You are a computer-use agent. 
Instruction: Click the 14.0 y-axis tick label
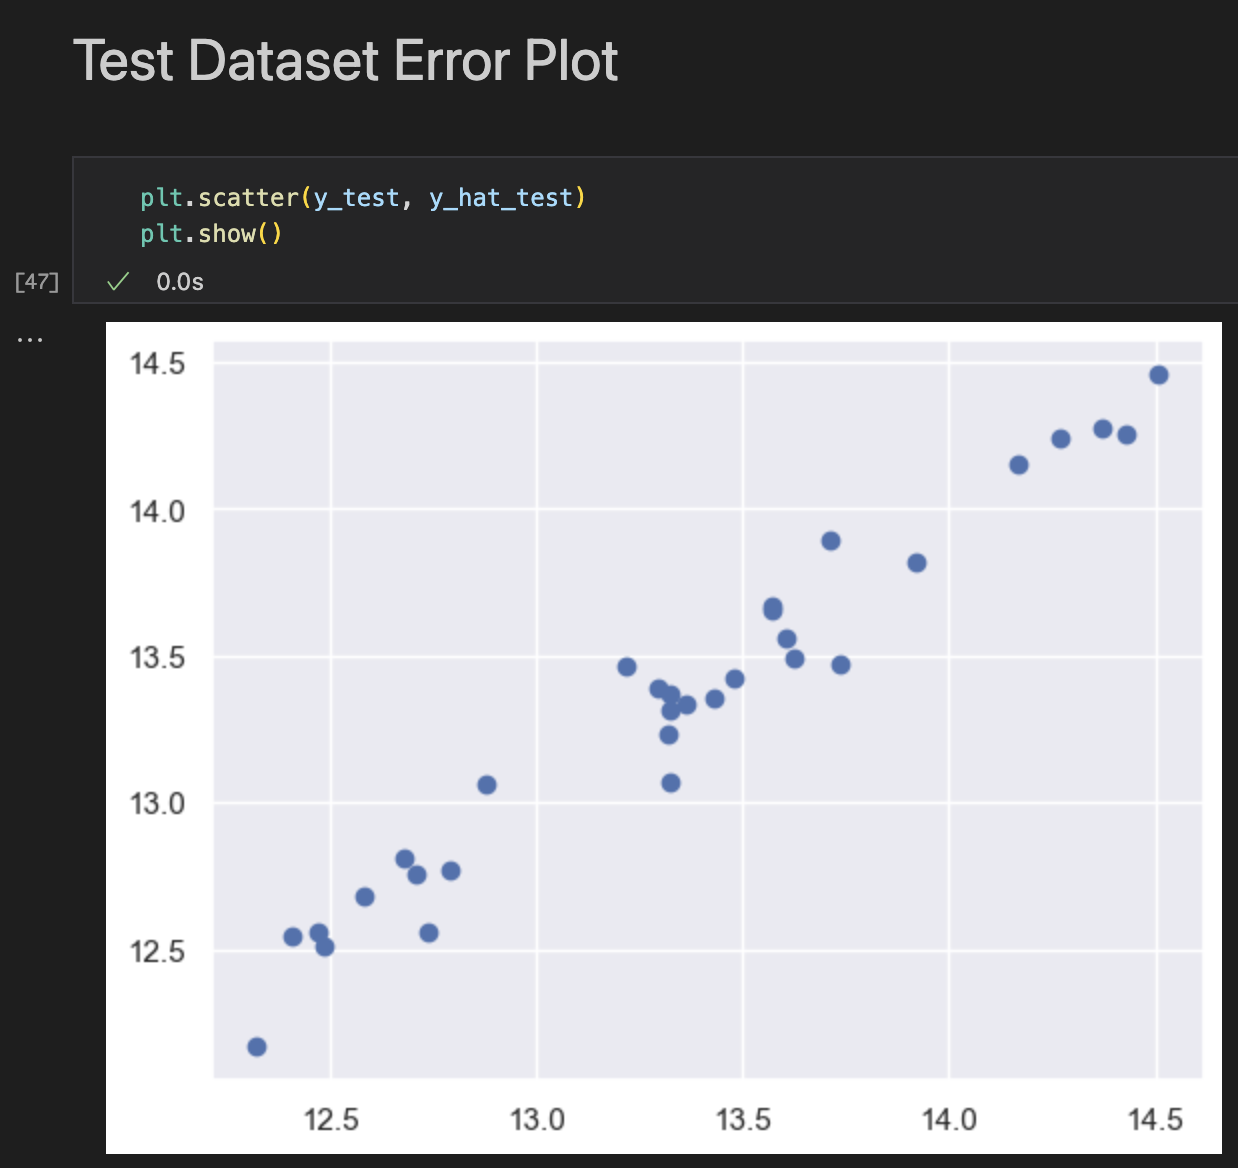(x=157, y=511)
